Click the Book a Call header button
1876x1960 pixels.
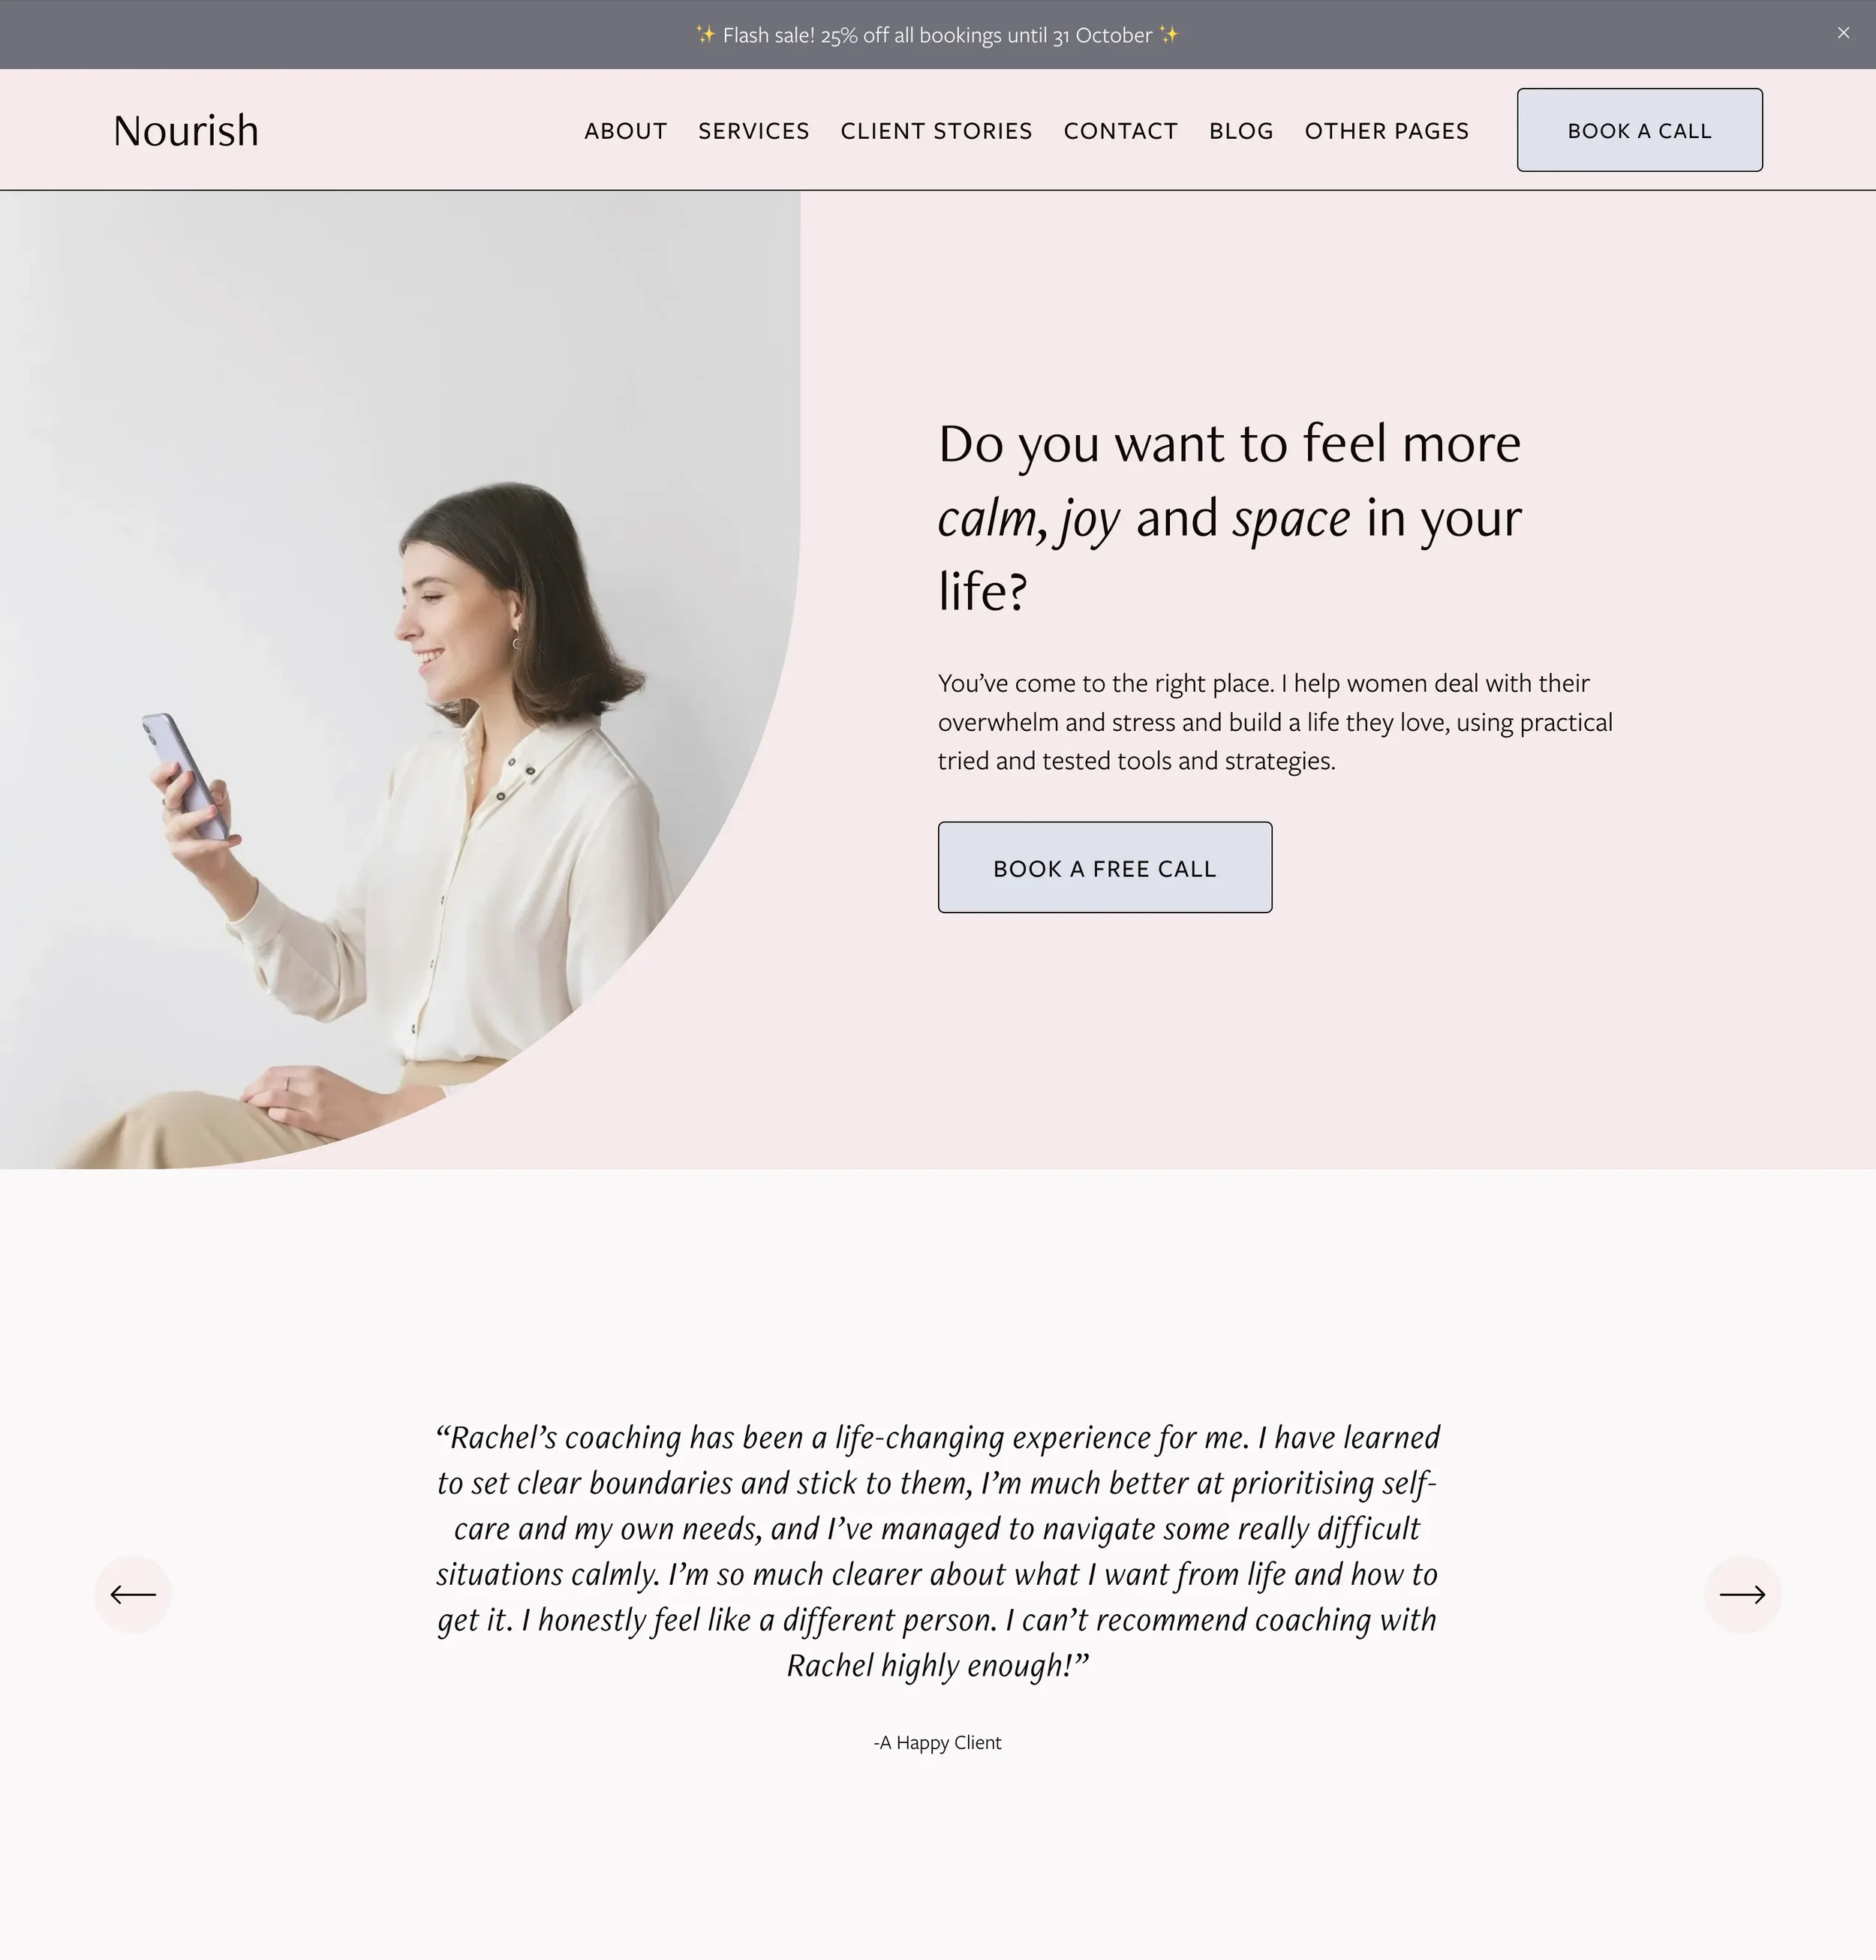pos(1640,130)
